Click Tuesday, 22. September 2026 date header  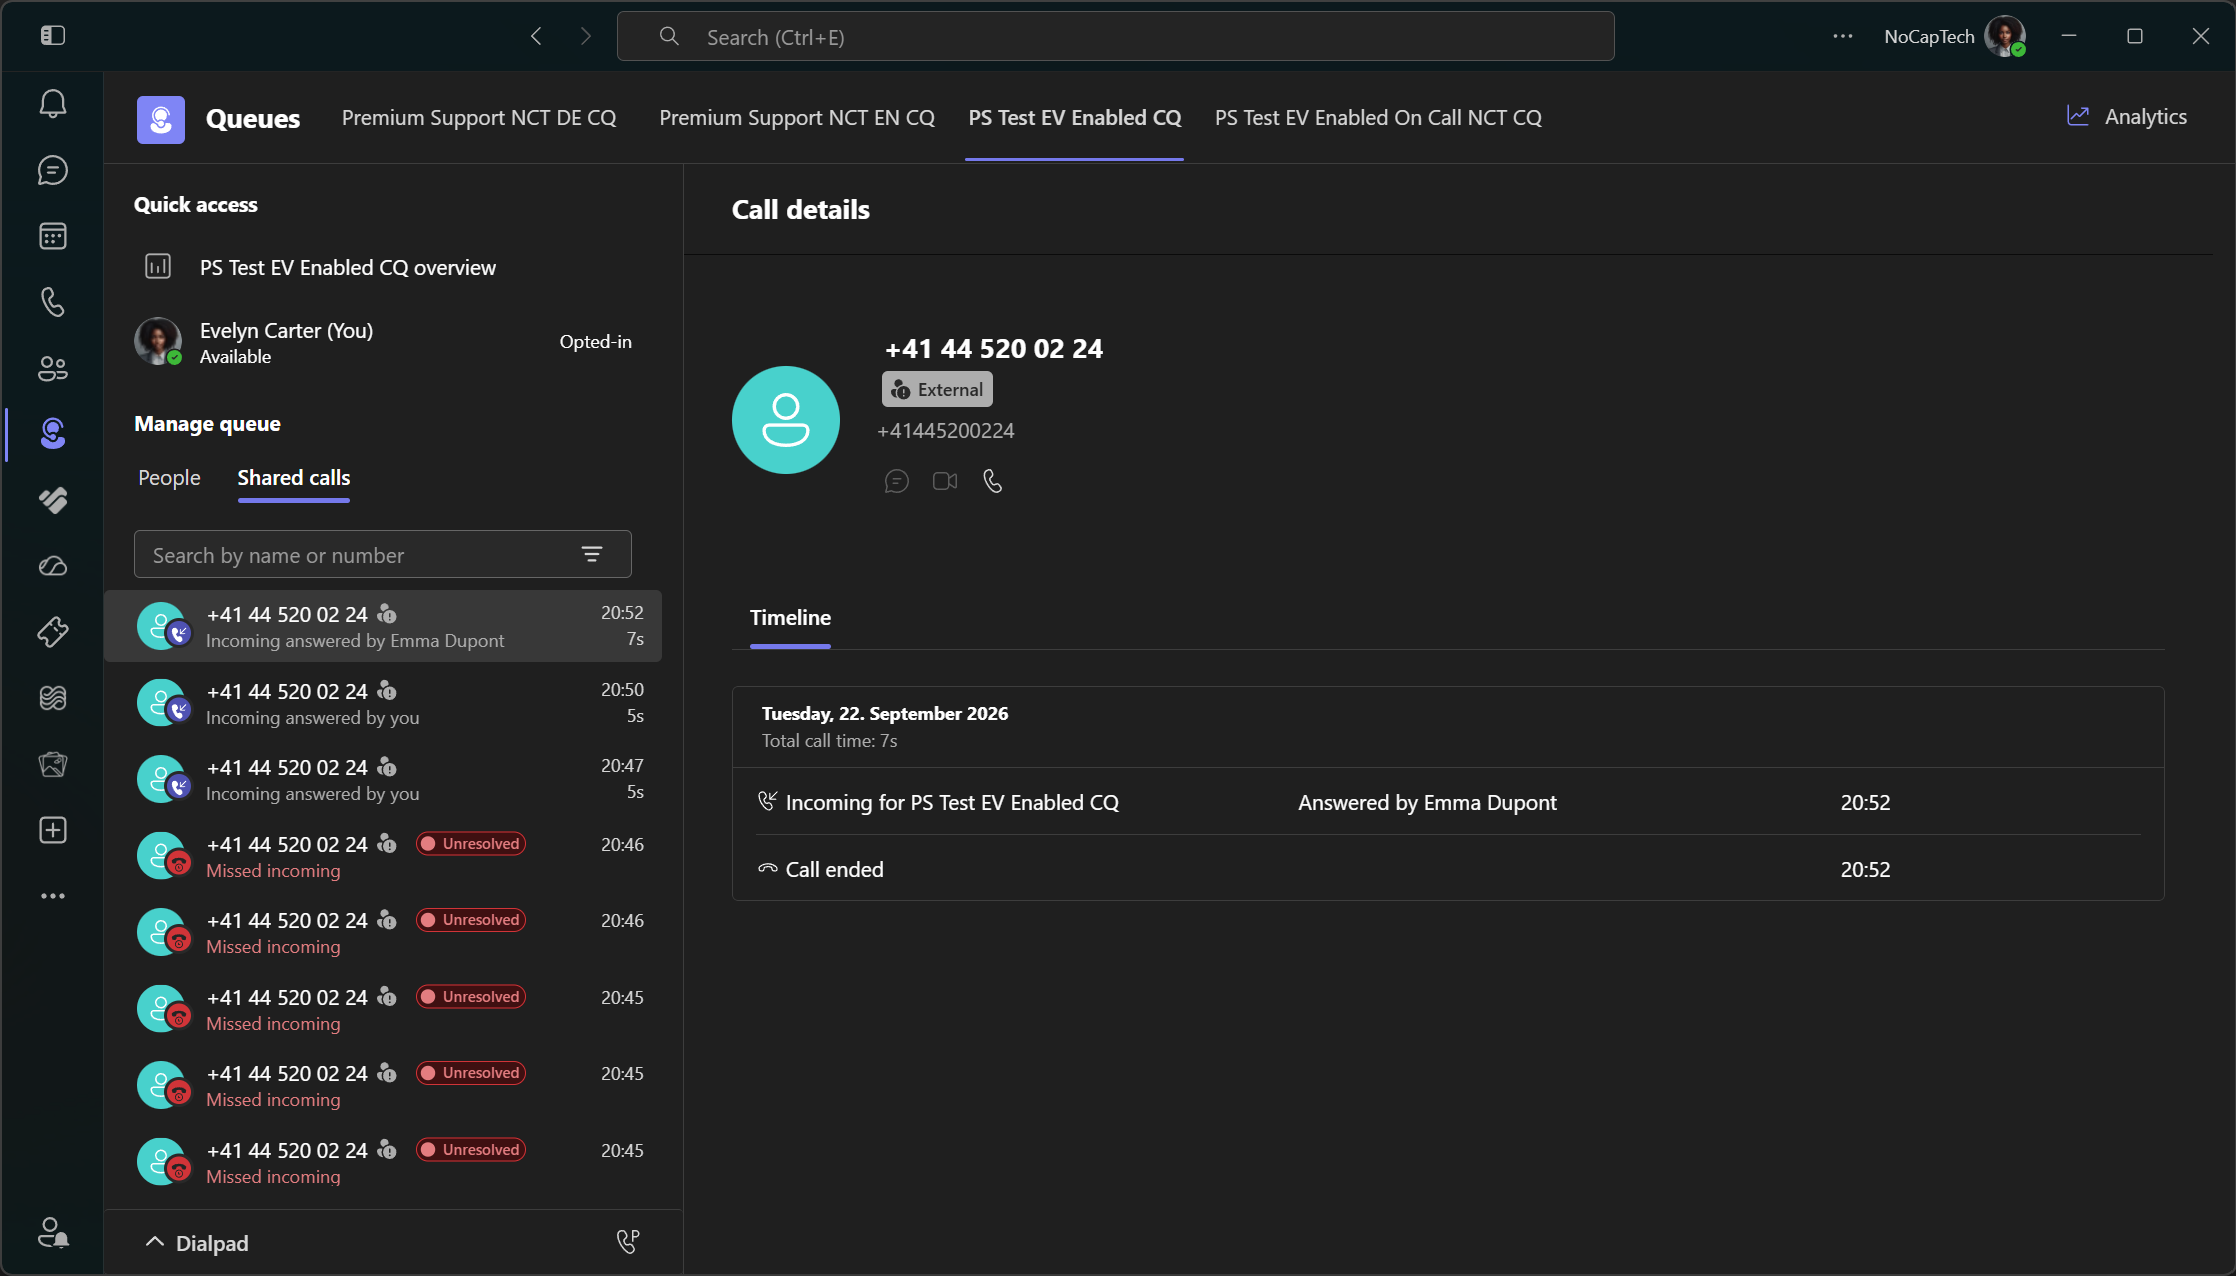(885, 714)
